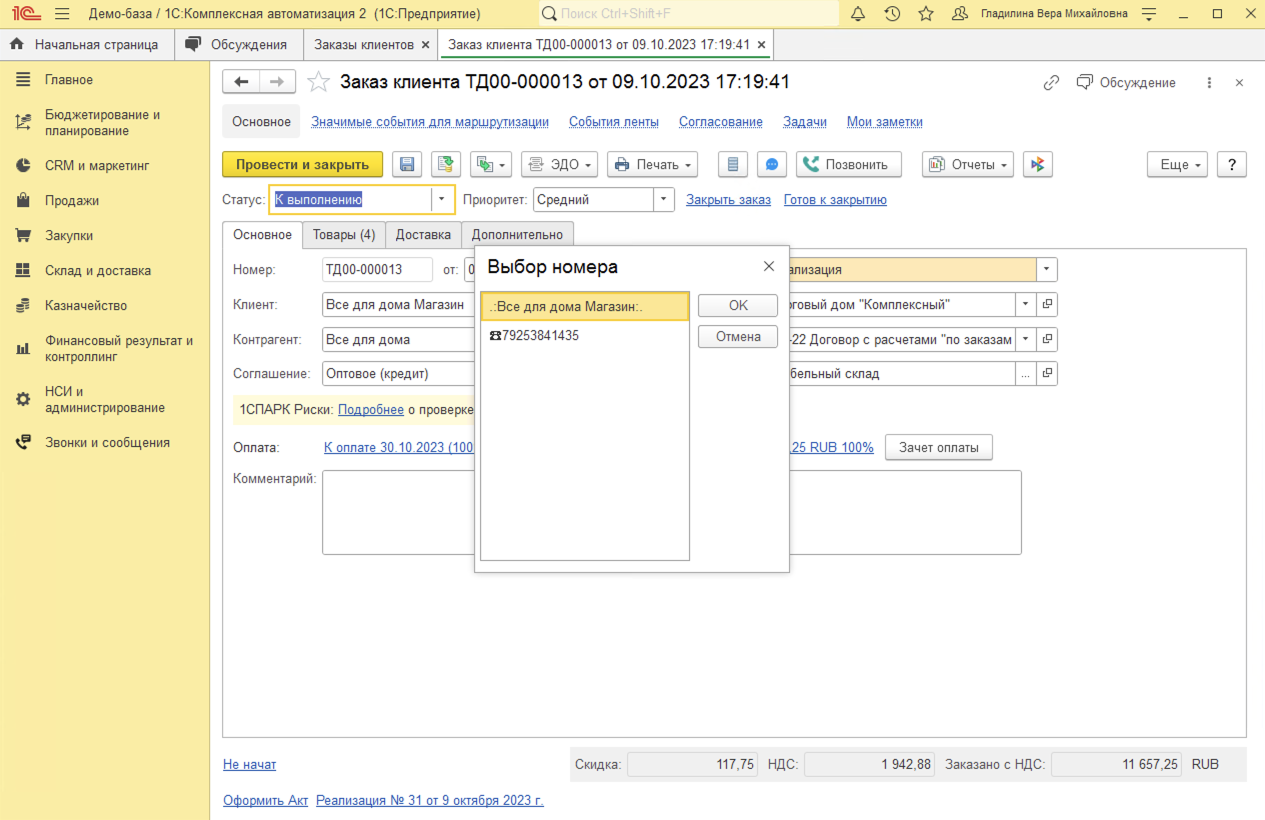Click the colorful play icon after Отчеты
This screenshot has width=1265, height=820.
1038,165
